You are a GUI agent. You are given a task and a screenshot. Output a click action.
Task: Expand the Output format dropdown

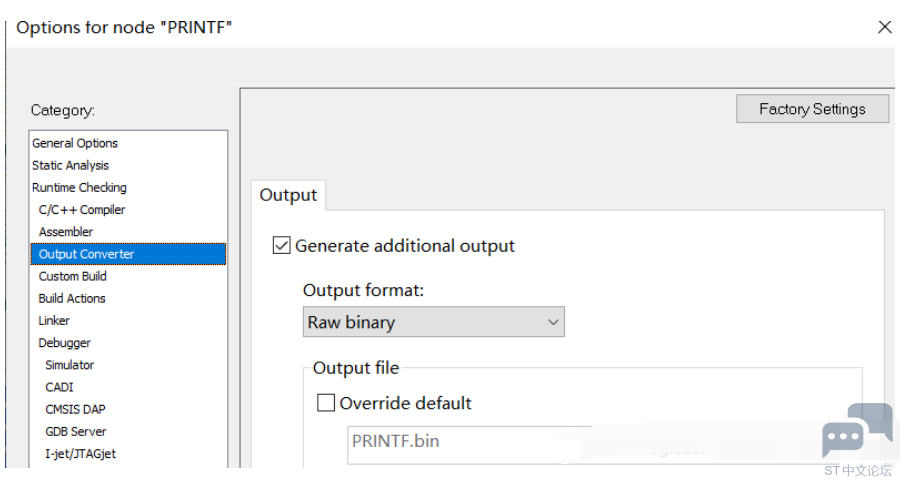(x=433, y=322)
